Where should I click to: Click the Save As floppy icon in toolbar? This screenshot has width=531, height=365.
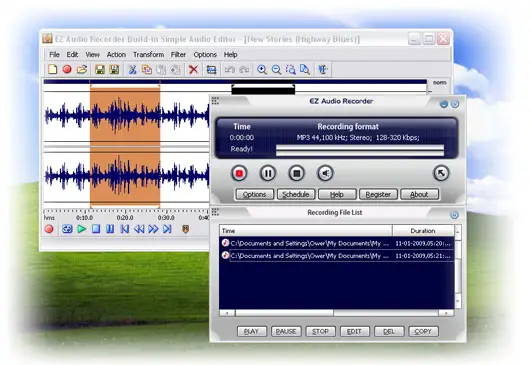pyautogui.click(x=114, y=69)
